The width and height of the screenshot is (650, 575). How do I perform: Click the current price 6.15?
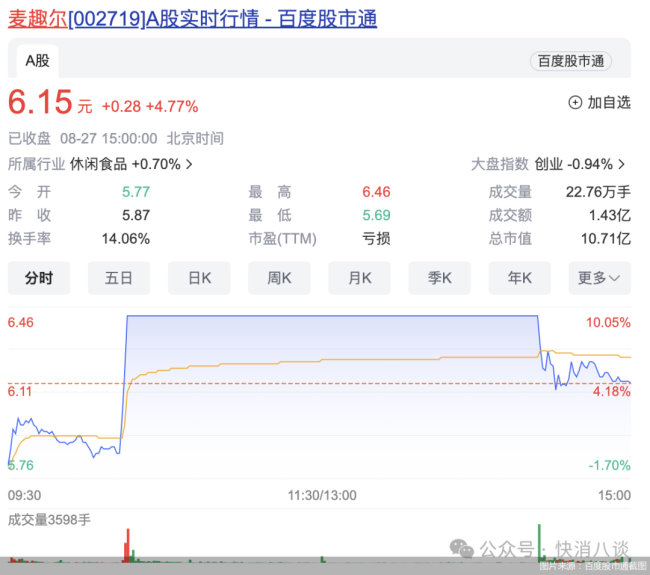pos(40,102)
